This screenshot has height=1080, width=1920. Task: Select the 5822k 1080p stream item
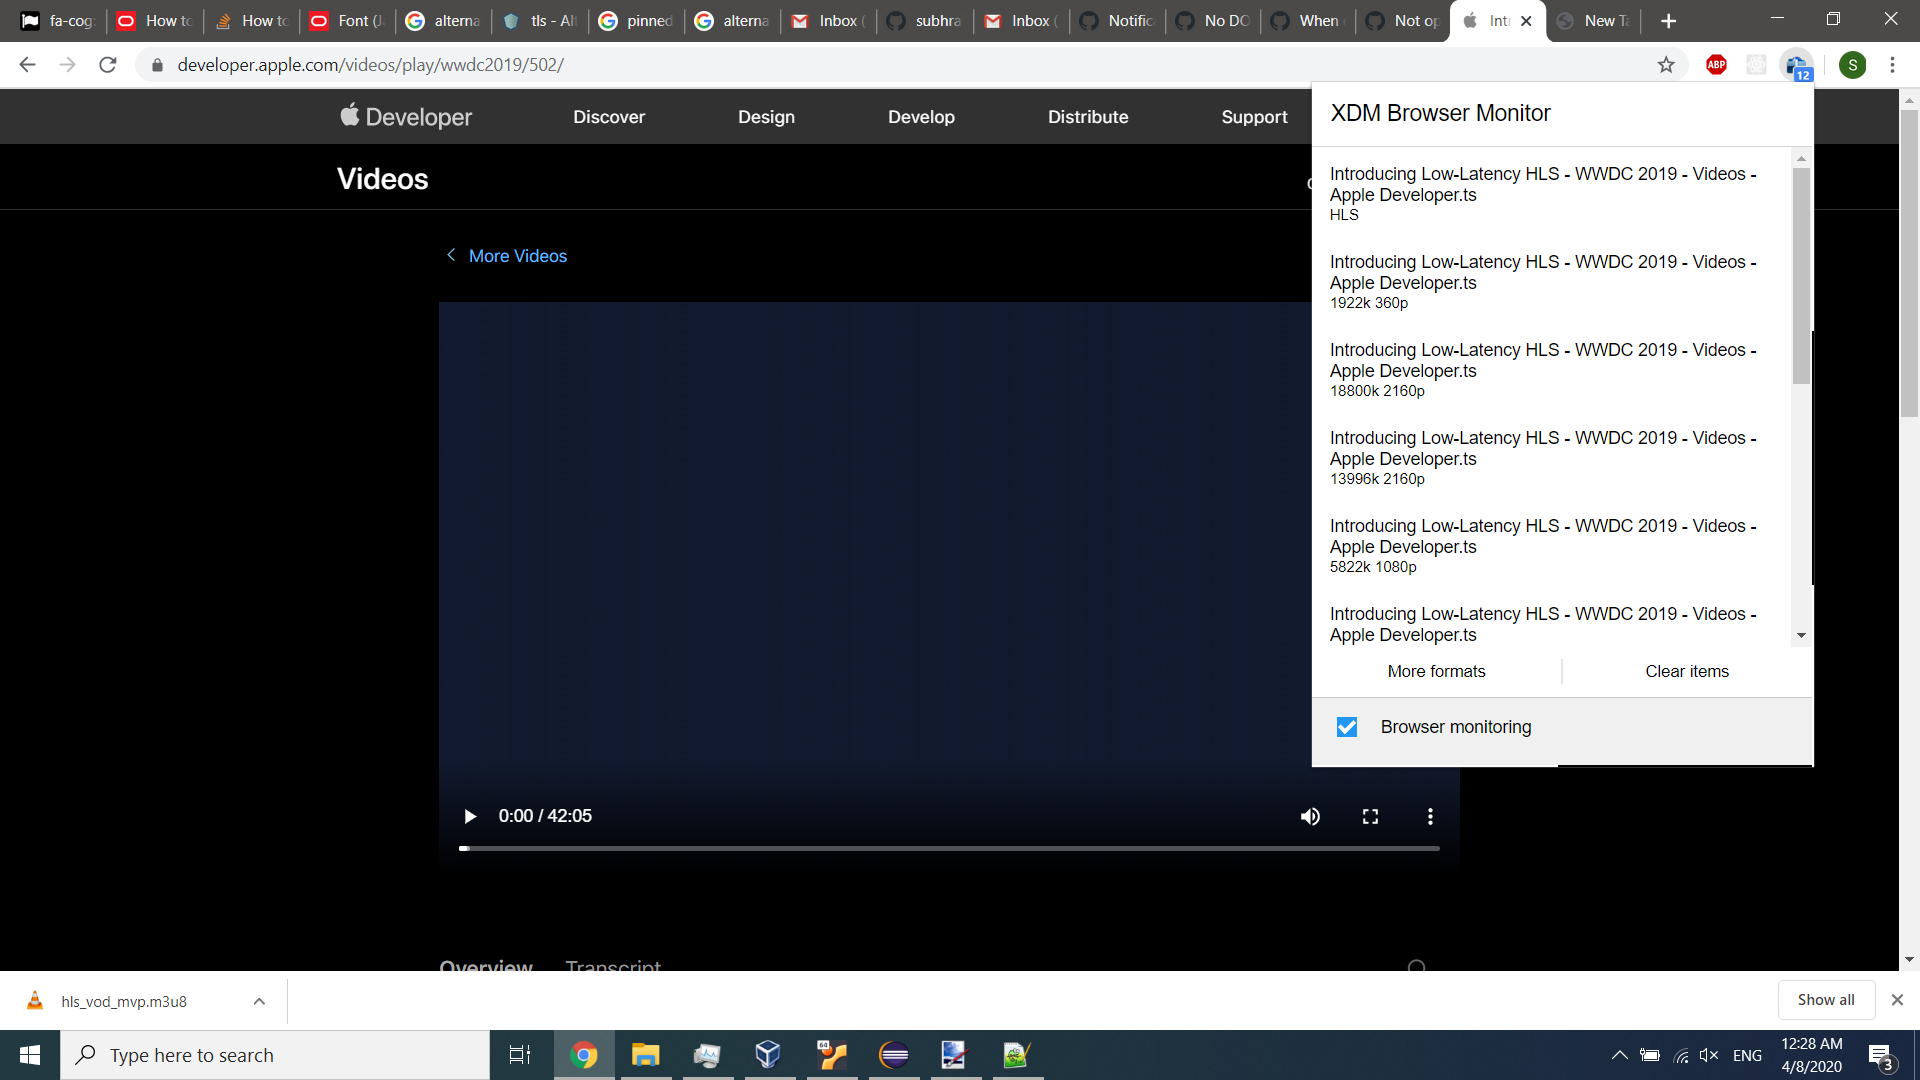pyautogui.click(x=1543, y=545)
